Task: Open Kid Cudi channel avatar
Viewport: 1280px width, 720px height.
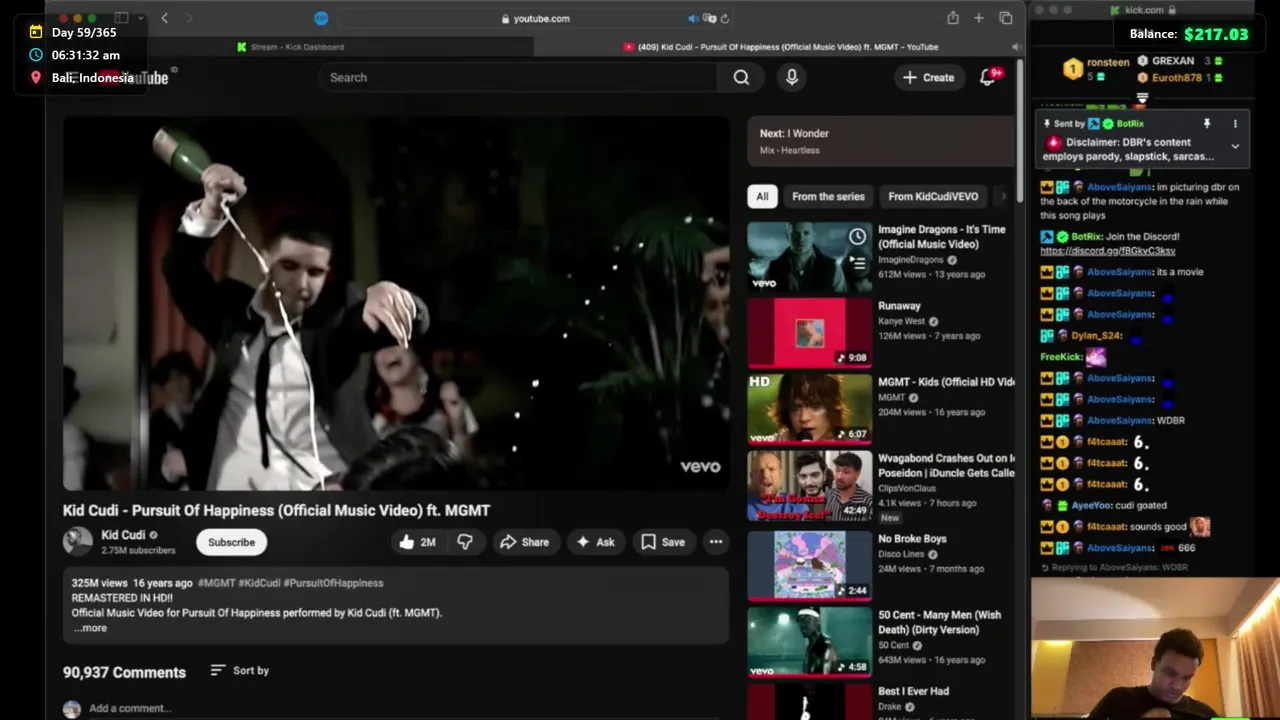Action: pyautogui.click(x=78, y=542)
